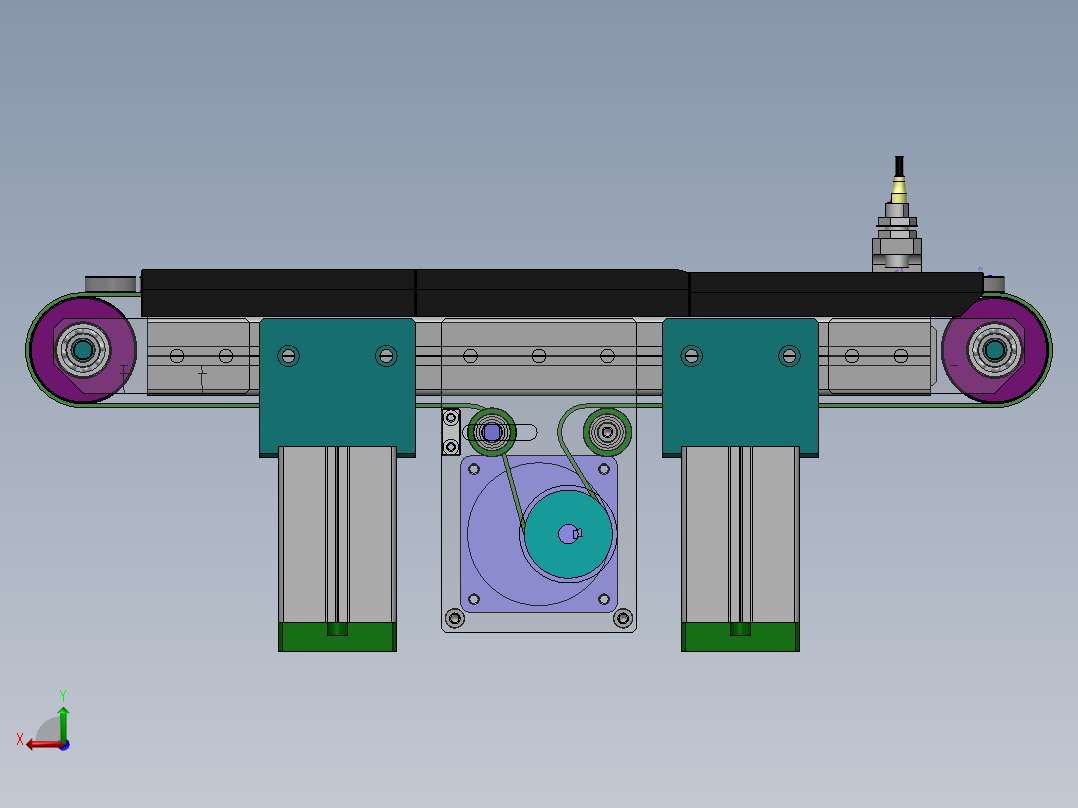Select the left grey support leg
This screenshot has width=1078, height=808.
337,534
